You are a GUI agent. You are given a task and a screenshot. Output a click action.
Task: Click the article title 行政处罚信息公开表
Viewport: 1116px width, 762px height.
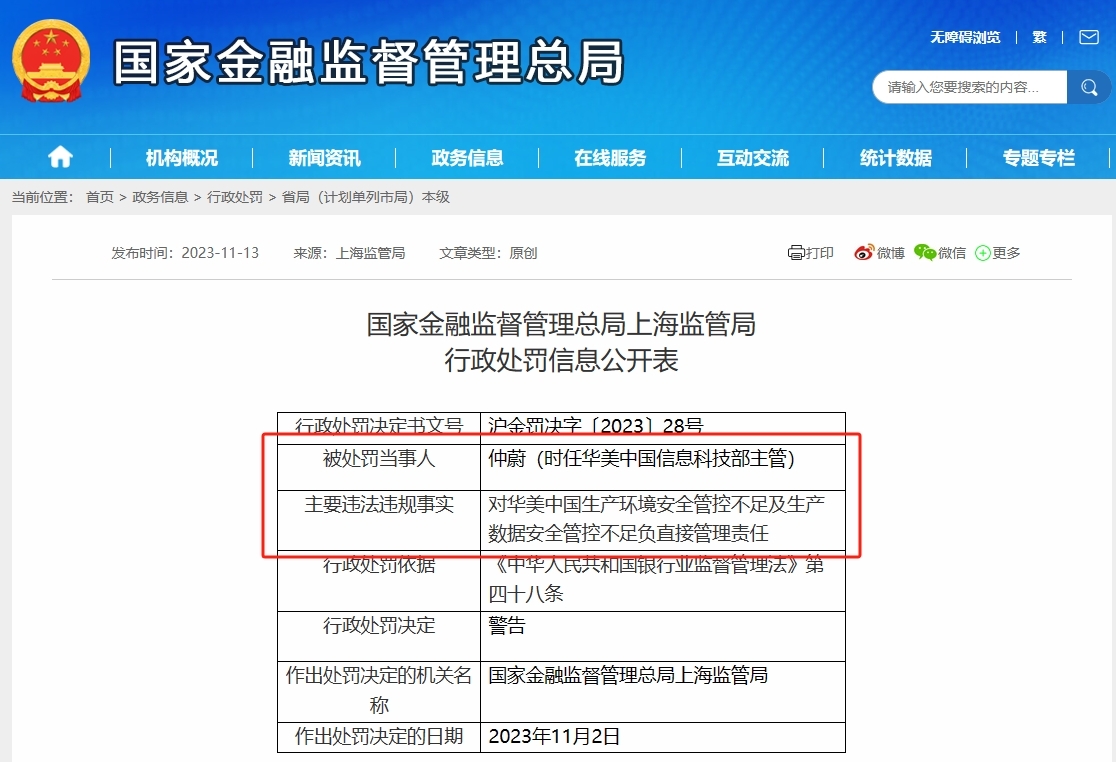pyautogui.click(x=561, y=360)
